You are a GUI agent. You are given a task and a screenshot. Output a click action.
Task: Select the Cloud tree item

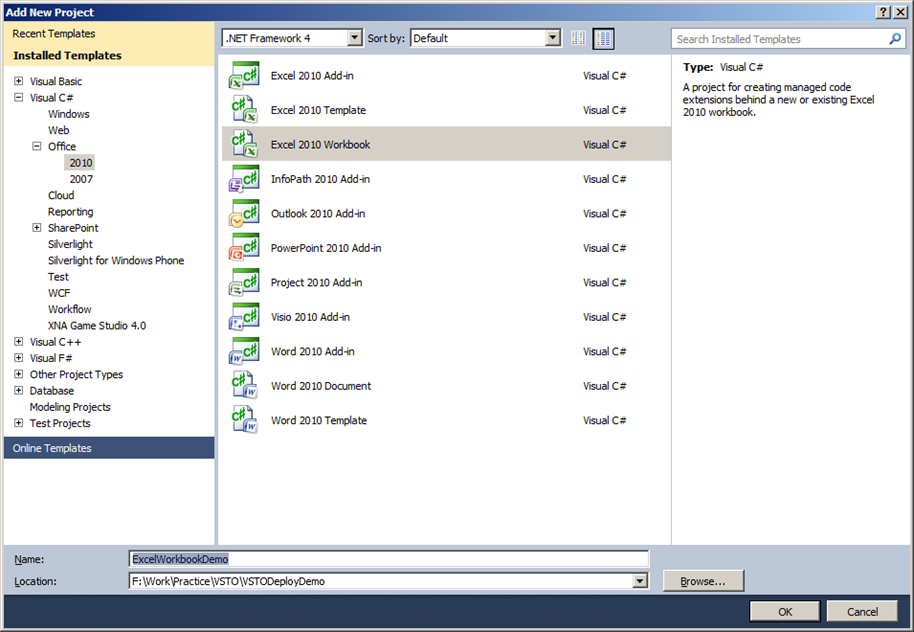61,195
